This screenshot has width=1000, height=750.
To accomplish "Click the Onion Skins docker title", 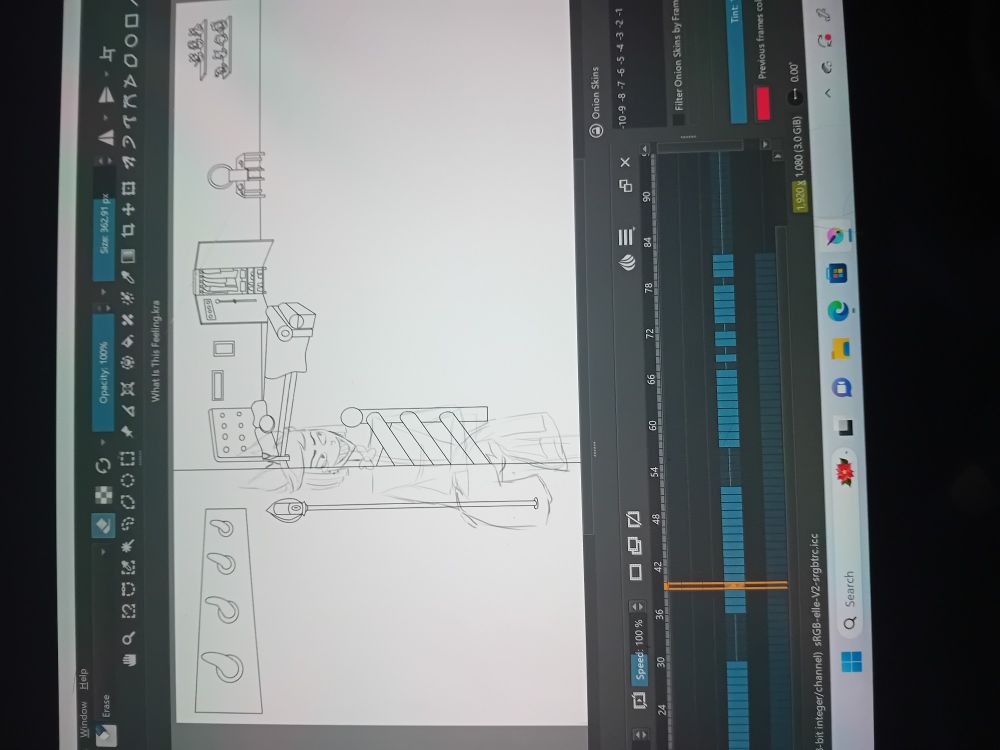I will [596, 92].
